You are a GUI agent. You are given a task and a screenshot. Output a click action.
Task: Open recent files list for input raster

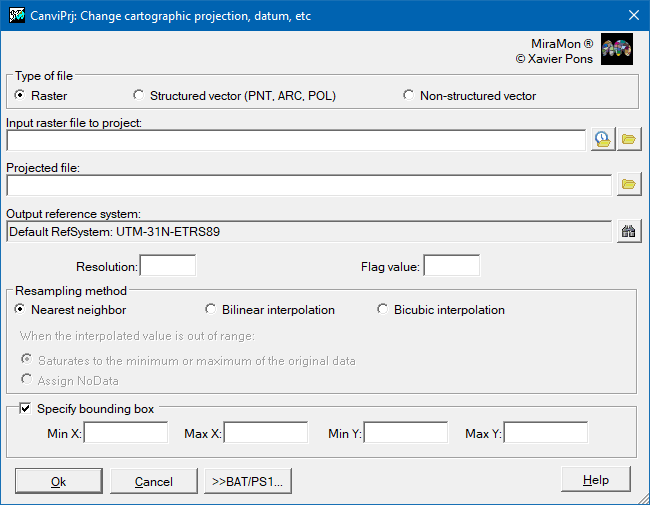point(602,139)
